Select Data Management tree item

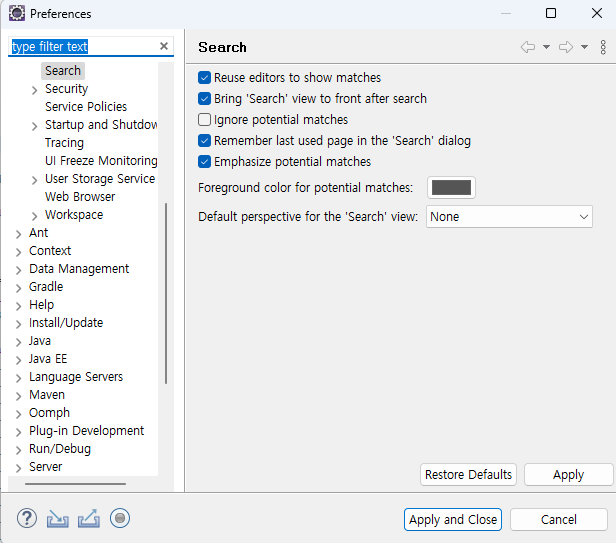[79, 269]
